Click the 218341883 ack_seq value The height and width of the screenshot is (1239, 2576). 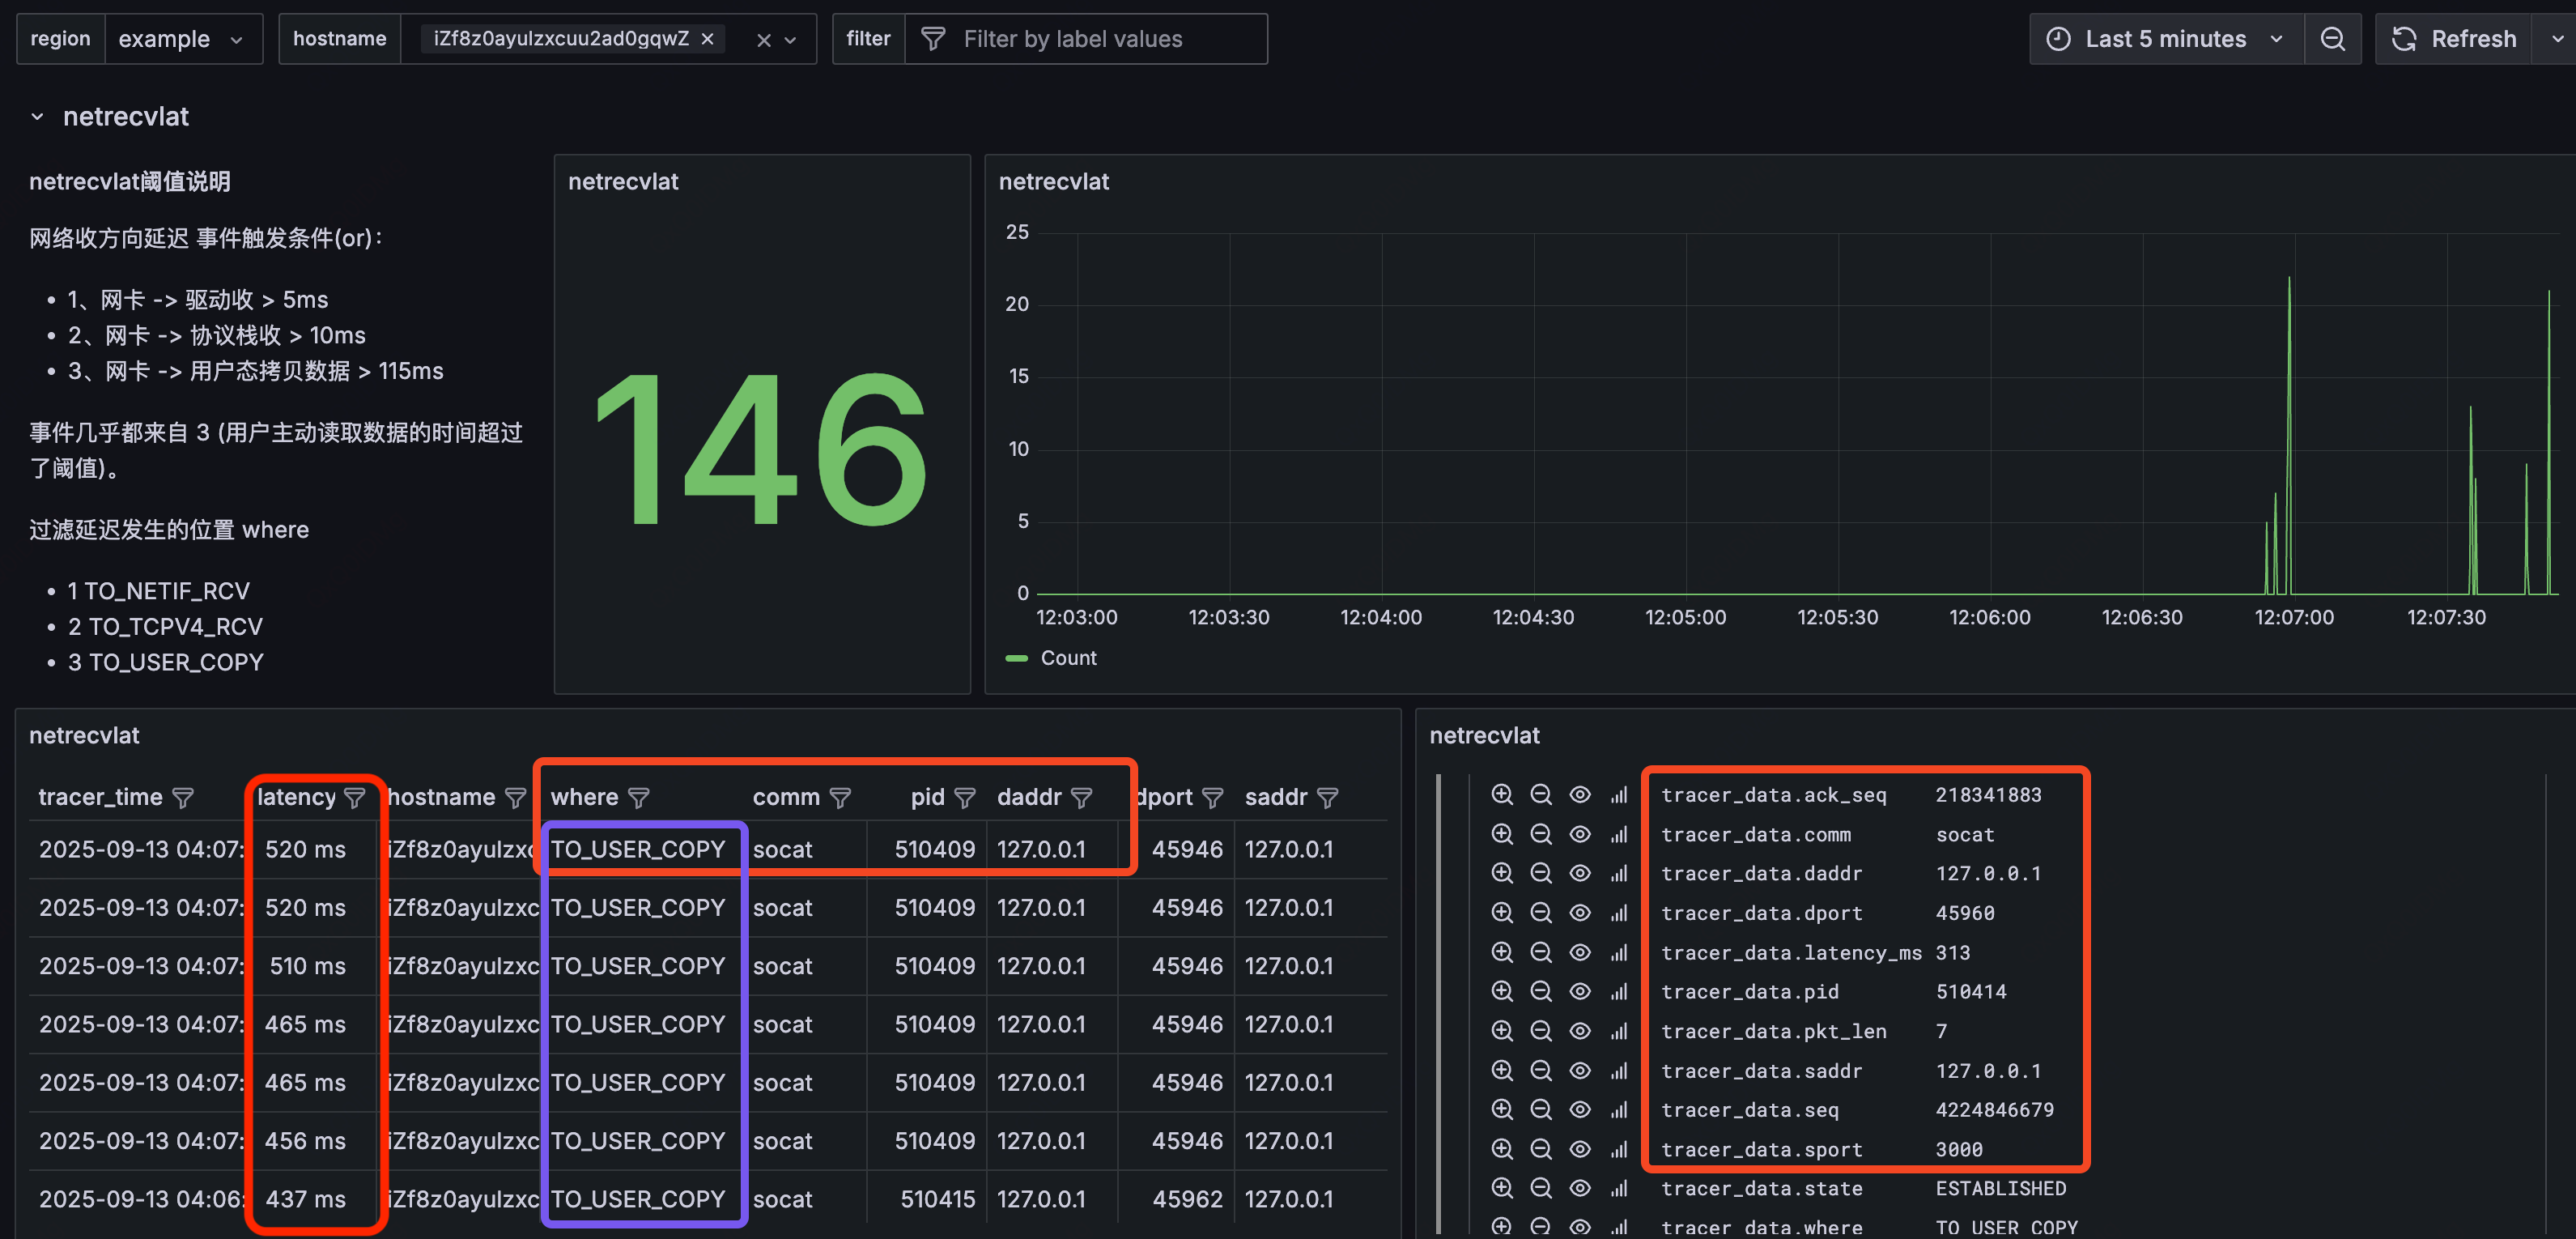coord(1988,794)
